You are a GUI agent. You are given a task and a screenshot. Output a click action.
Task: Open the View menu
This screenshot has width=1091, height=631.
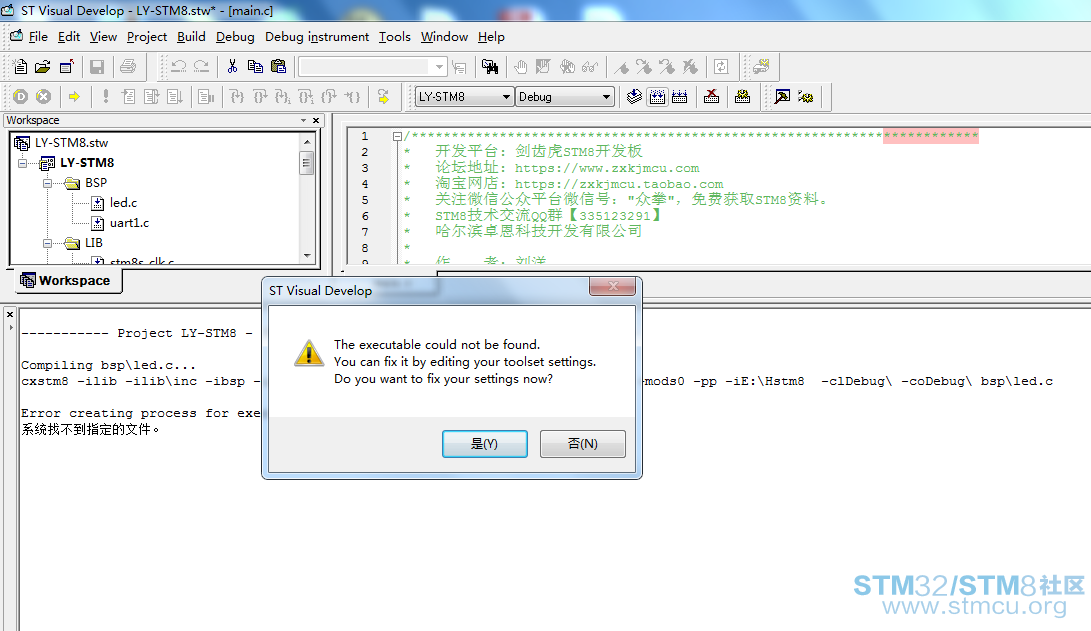point(103,37)
